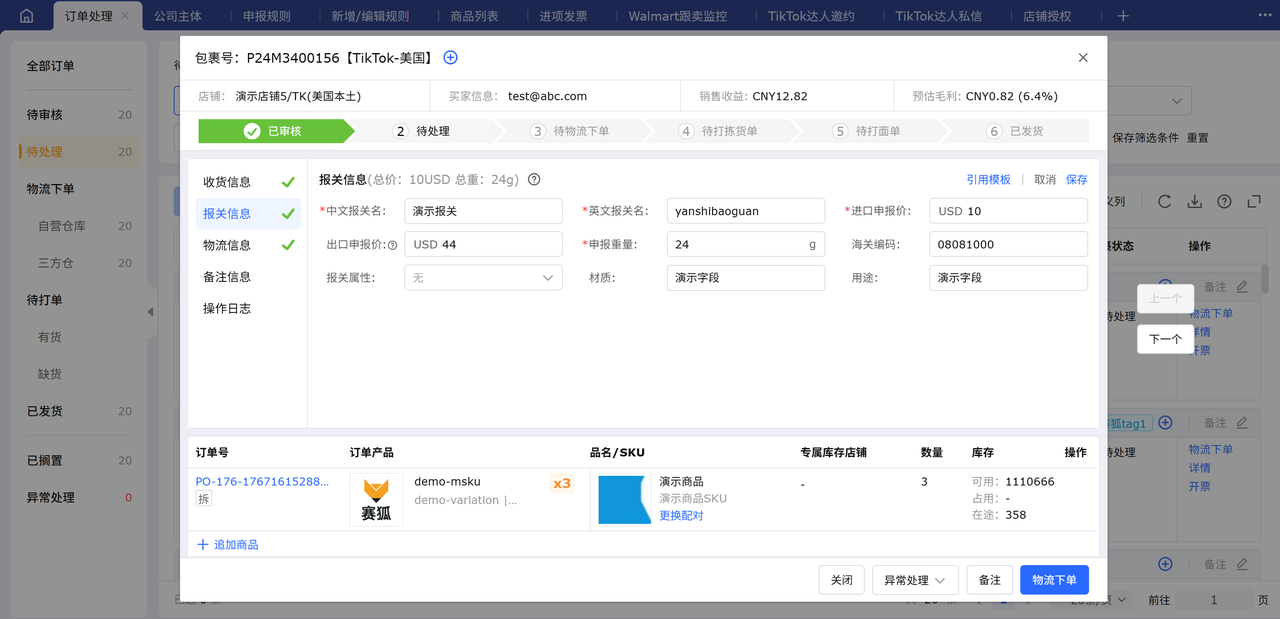Click the 赛狐 product thumbnail
The width and height of the screenshot is (1280, 619).
[376, 499]
